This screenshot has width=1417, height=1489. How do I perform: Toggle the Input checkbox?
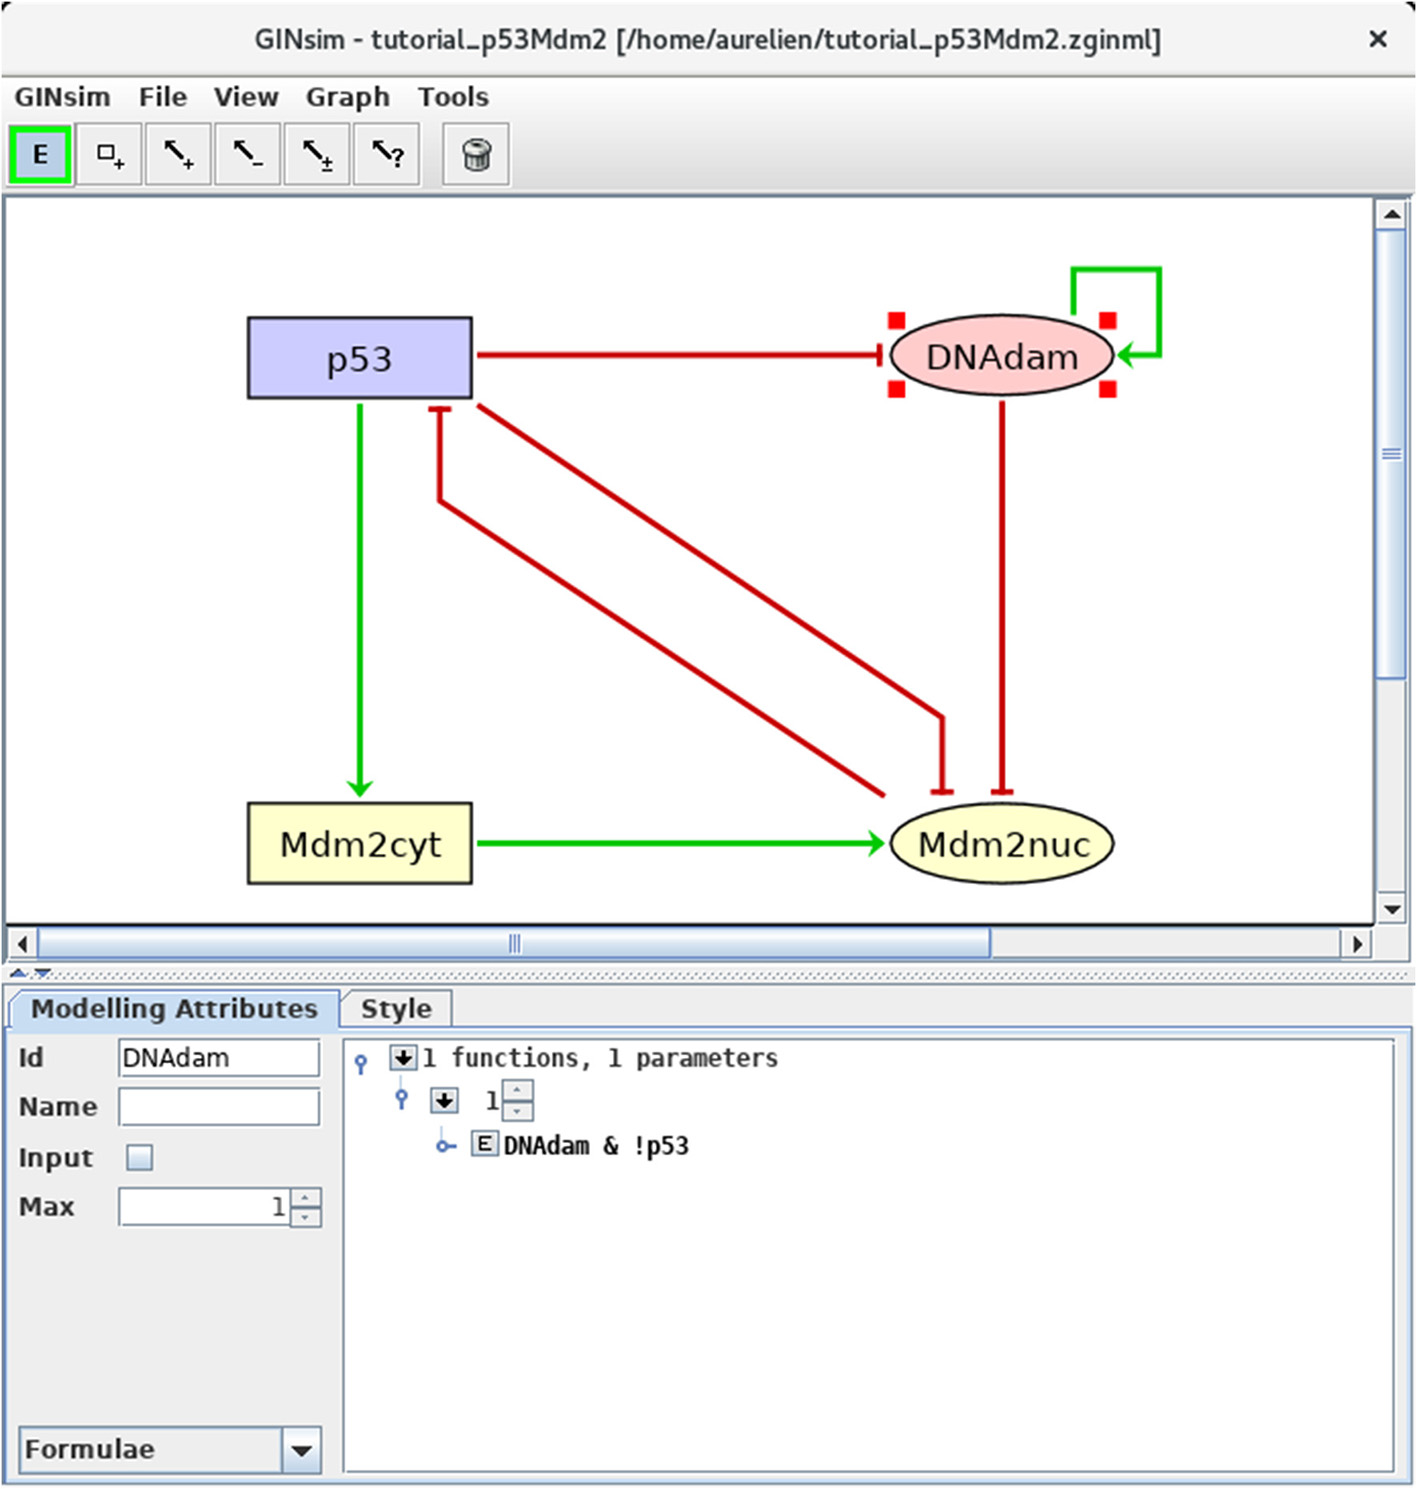coord(140,1157)
